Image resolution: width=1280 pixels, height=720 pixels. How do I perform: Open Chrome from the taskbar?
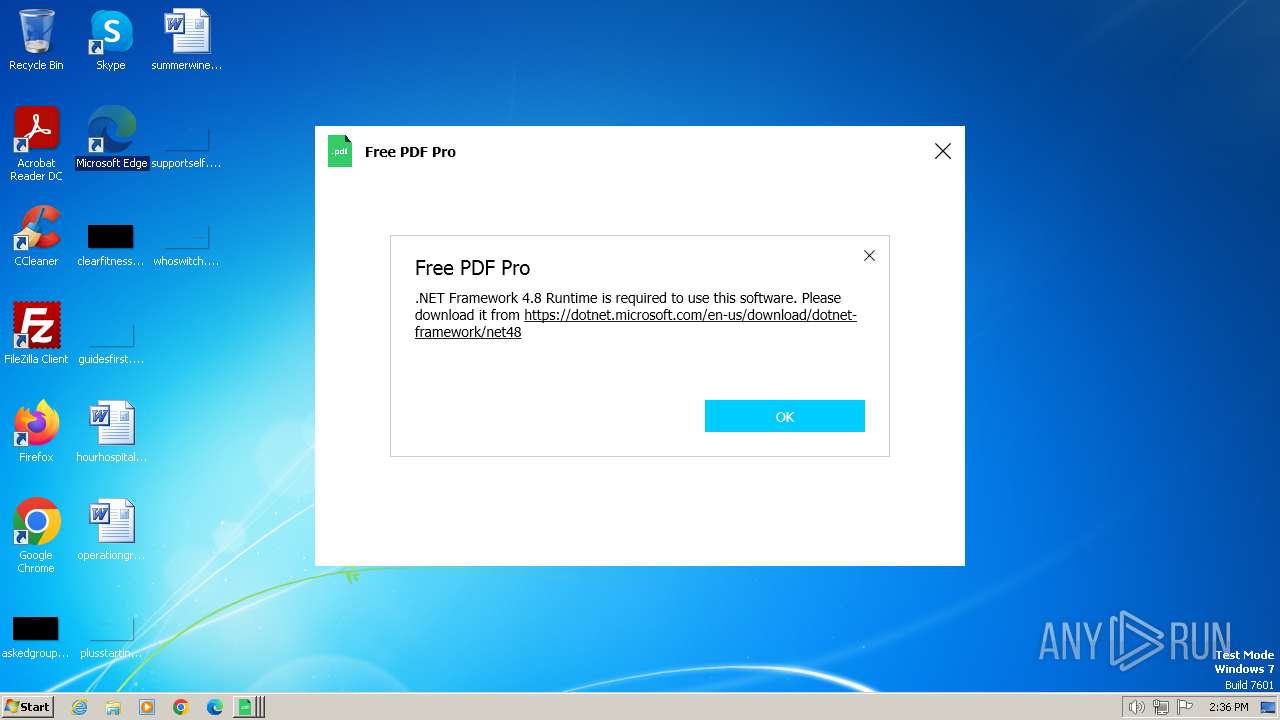point(181,707)
